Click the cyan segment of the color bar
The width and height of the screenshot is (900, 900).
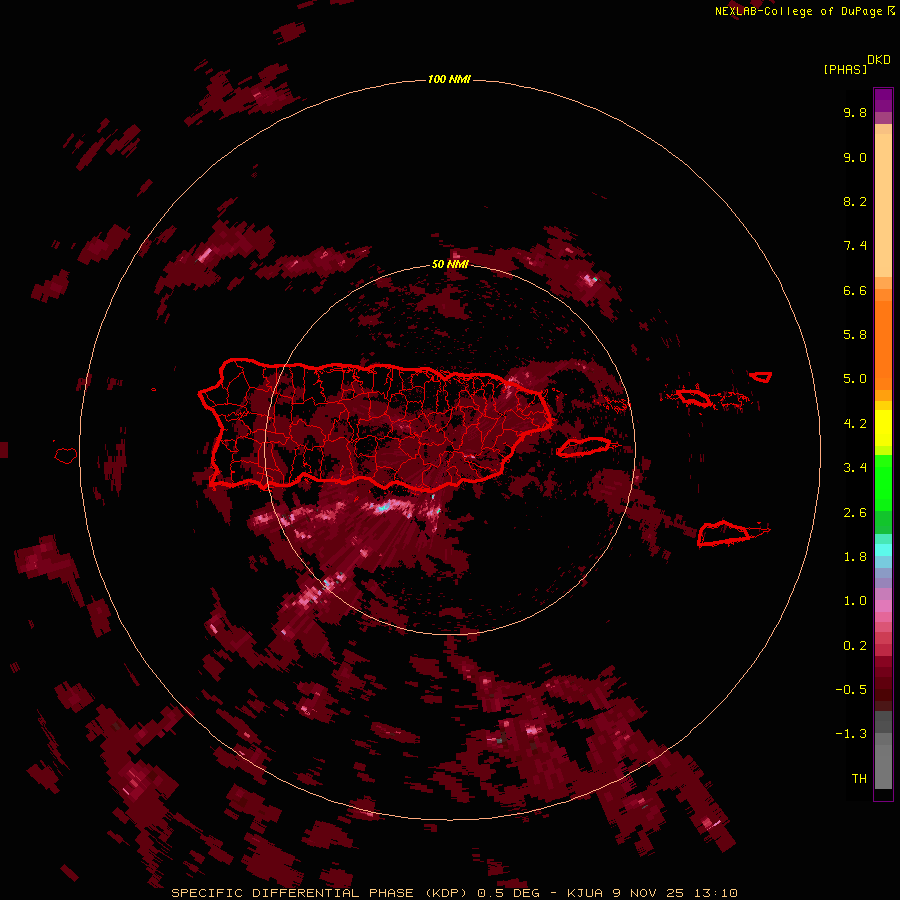click(x=883, y=550)
